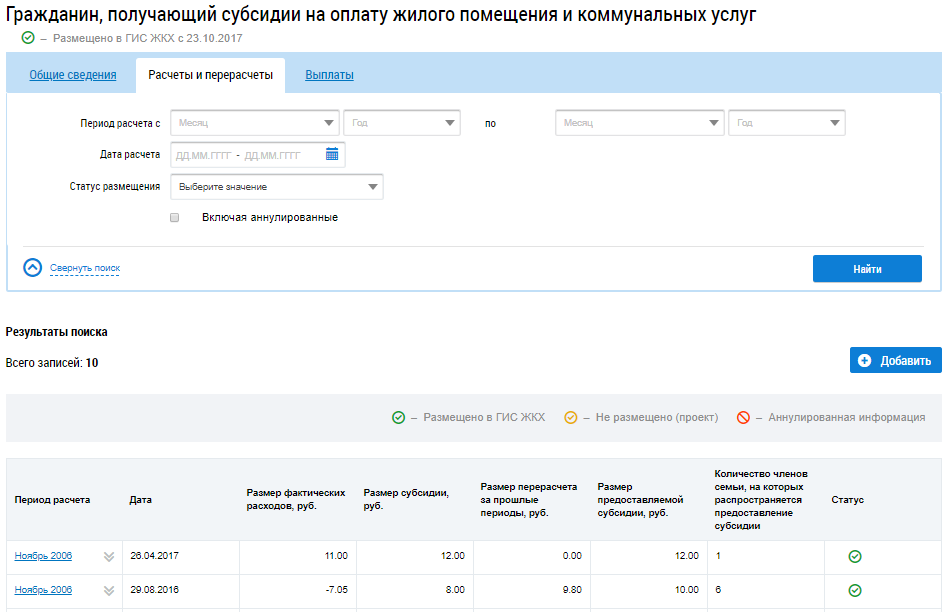This screenshot has height=612, width=947.
Task: Switch to 'Общие сведения' tab
Action: (x=72, y=75)
